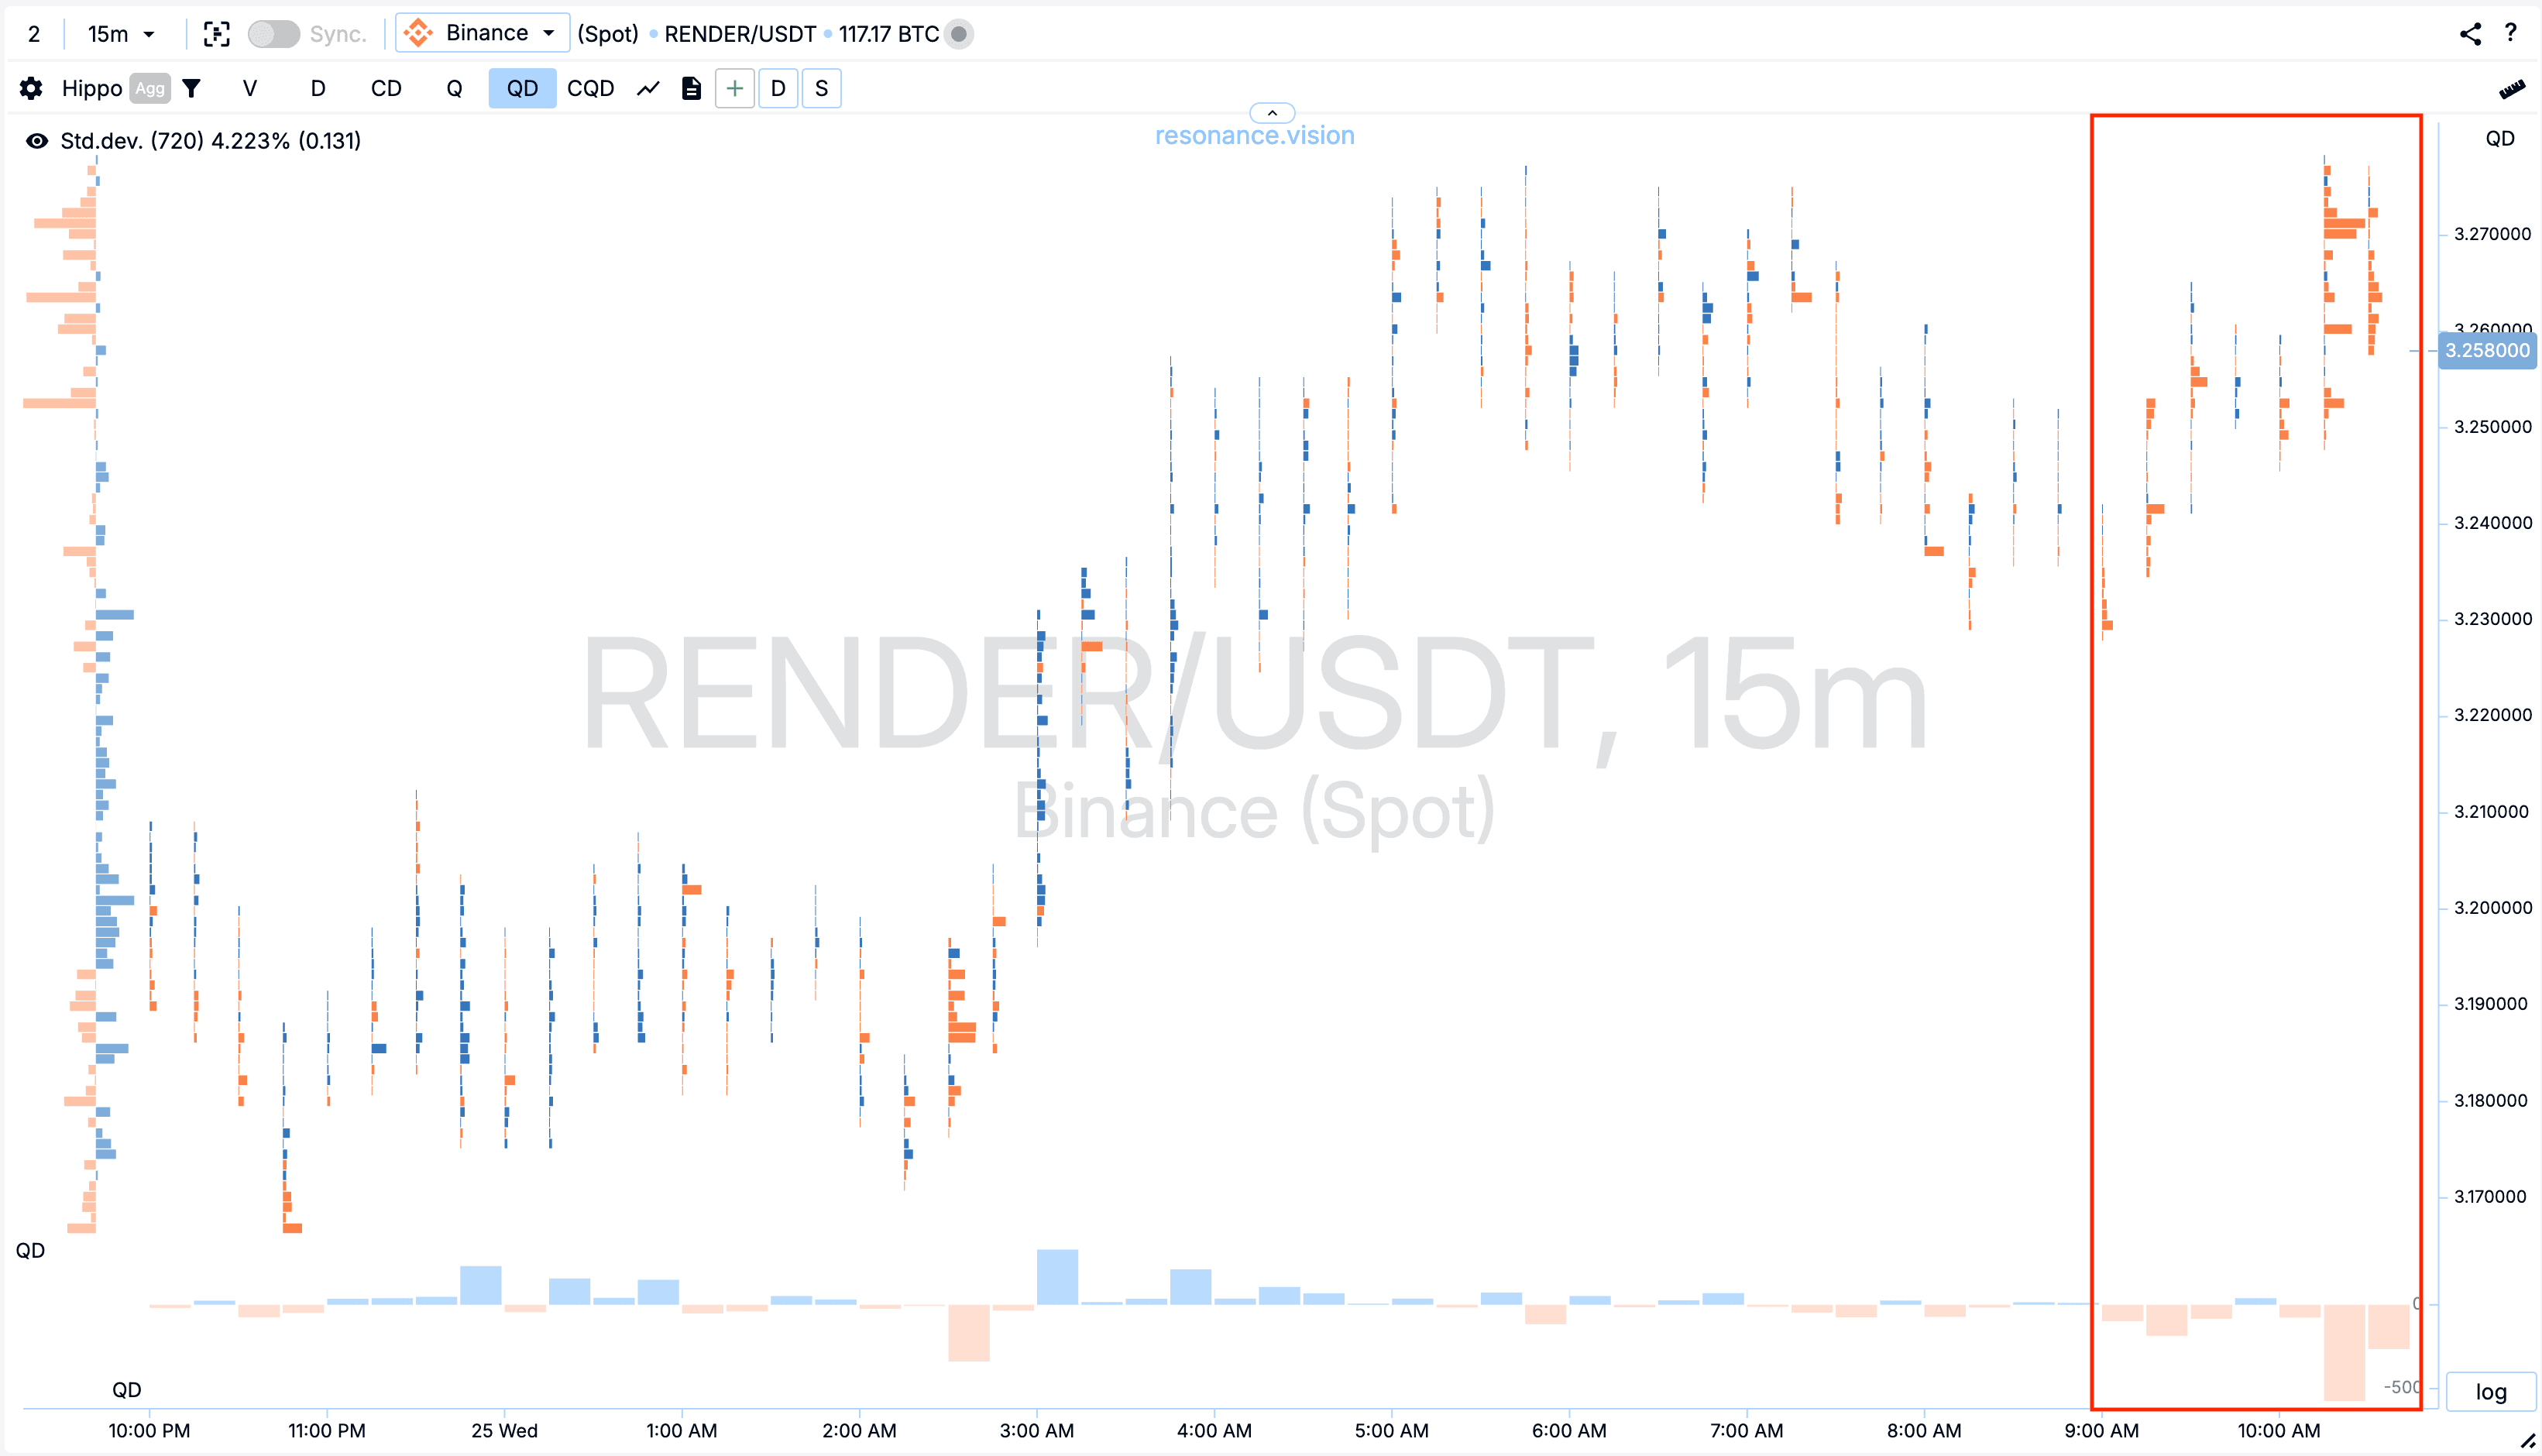
Task: Collapse the top panel chevron
Action: 1272,113
